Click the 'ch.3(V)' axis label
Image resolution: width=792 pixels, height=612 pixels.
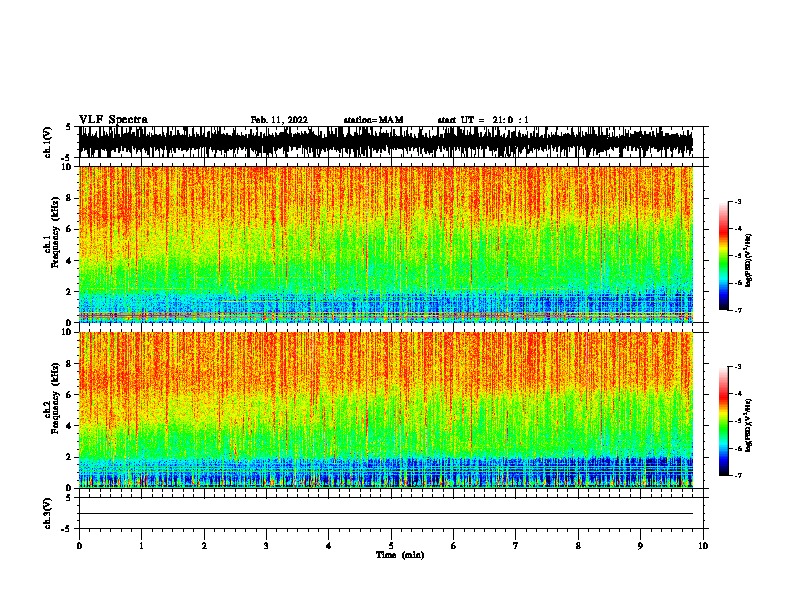48,513
